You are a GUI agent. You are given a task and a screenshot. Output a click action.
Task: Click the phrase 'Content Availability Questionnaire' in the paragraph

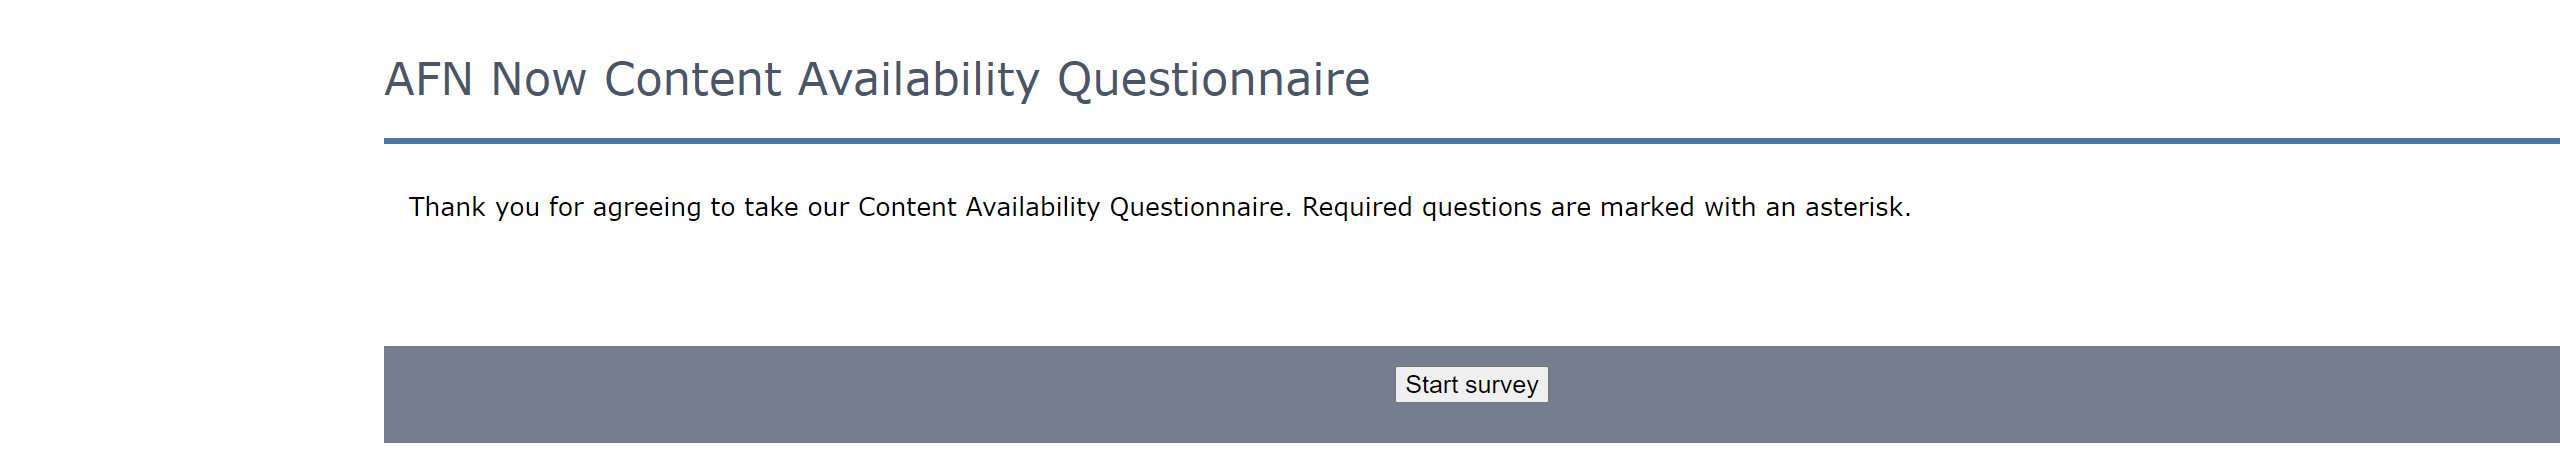pos(1071,207)
